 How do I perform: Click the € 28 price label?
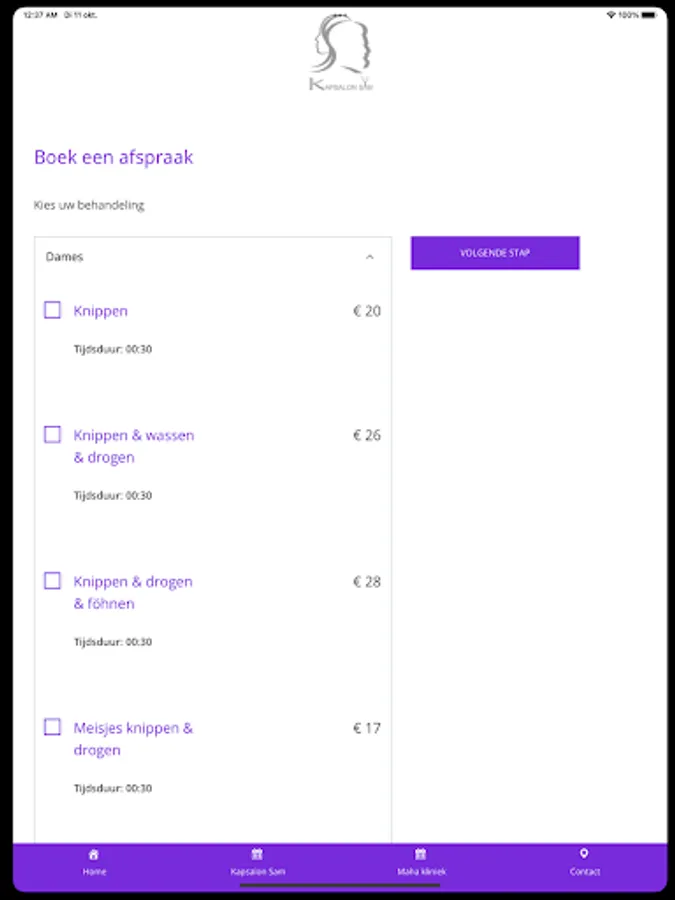point(367,581)
